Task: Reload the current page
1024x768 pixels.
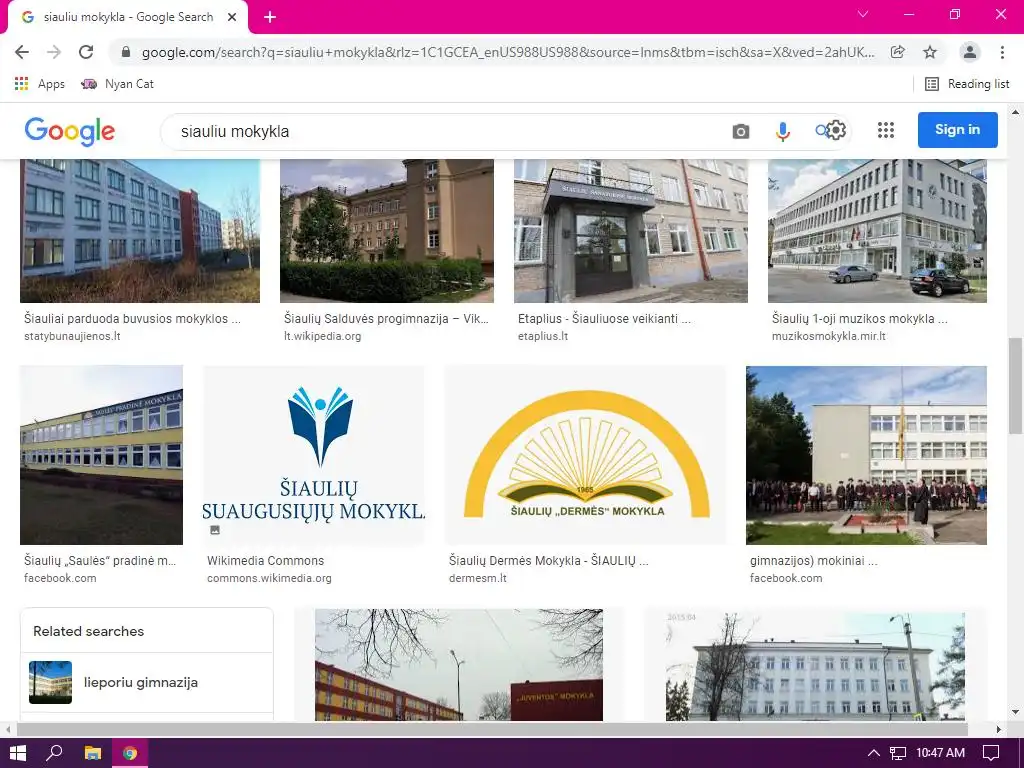Action: (x=86, y=52)
